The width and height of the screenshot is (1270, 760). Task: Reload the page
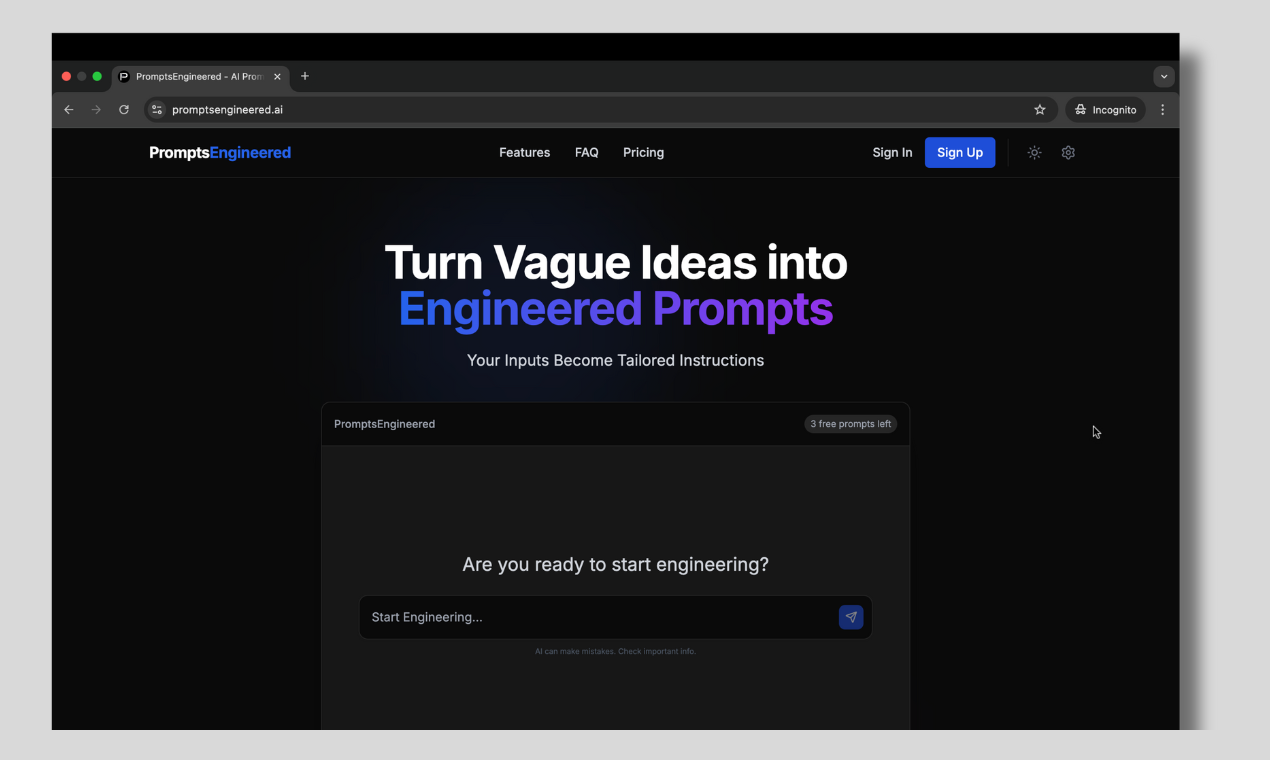pos(124,110)
